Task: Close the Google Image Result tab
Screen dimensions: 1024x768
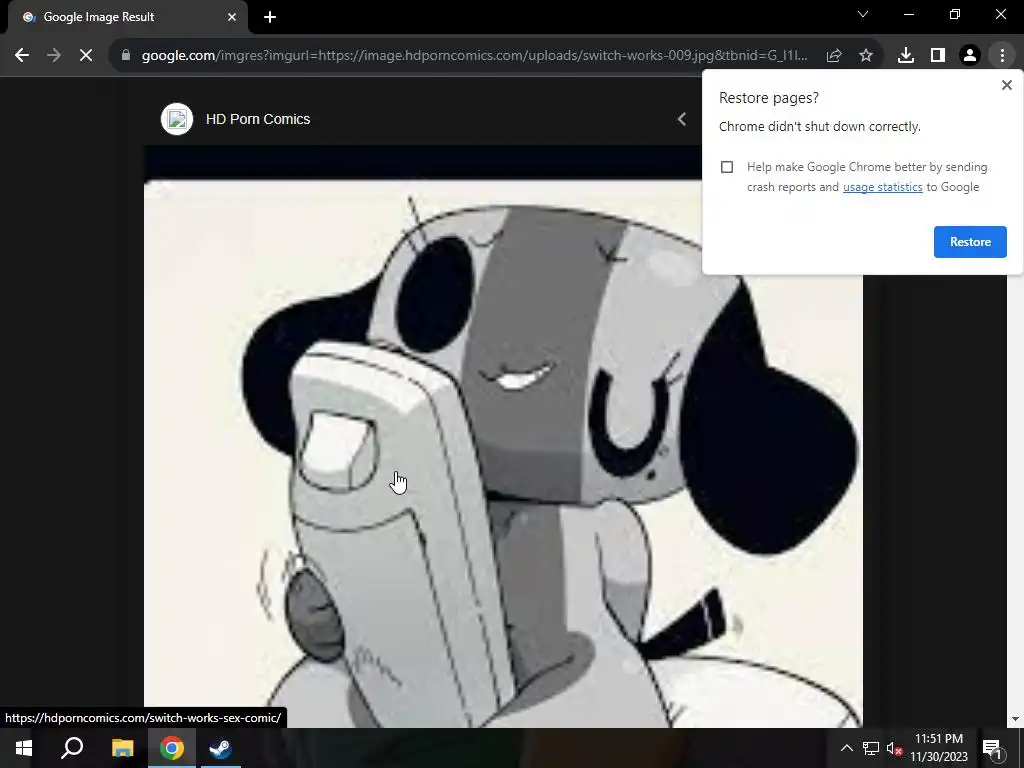Action: click(232, 17)
